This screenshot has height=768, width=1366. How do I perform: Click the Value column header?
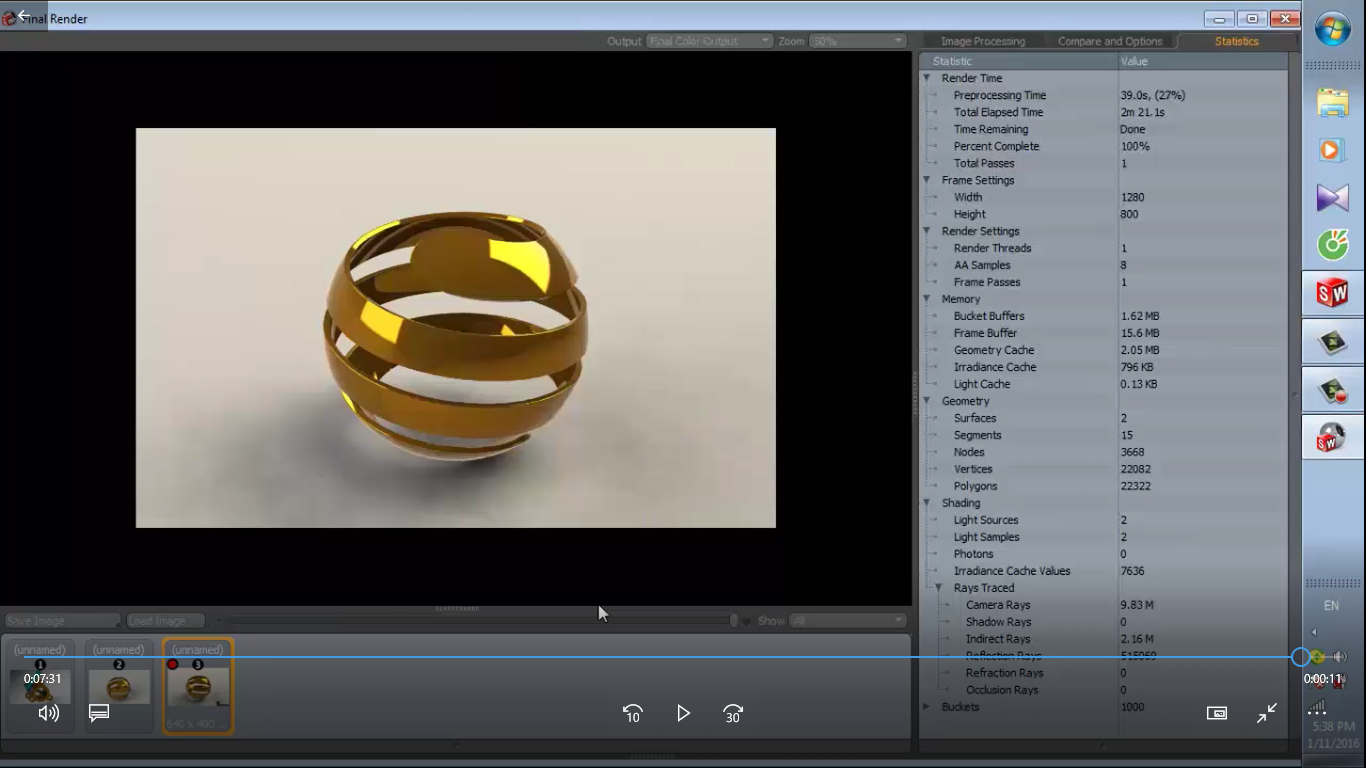tap(1202, 61)
